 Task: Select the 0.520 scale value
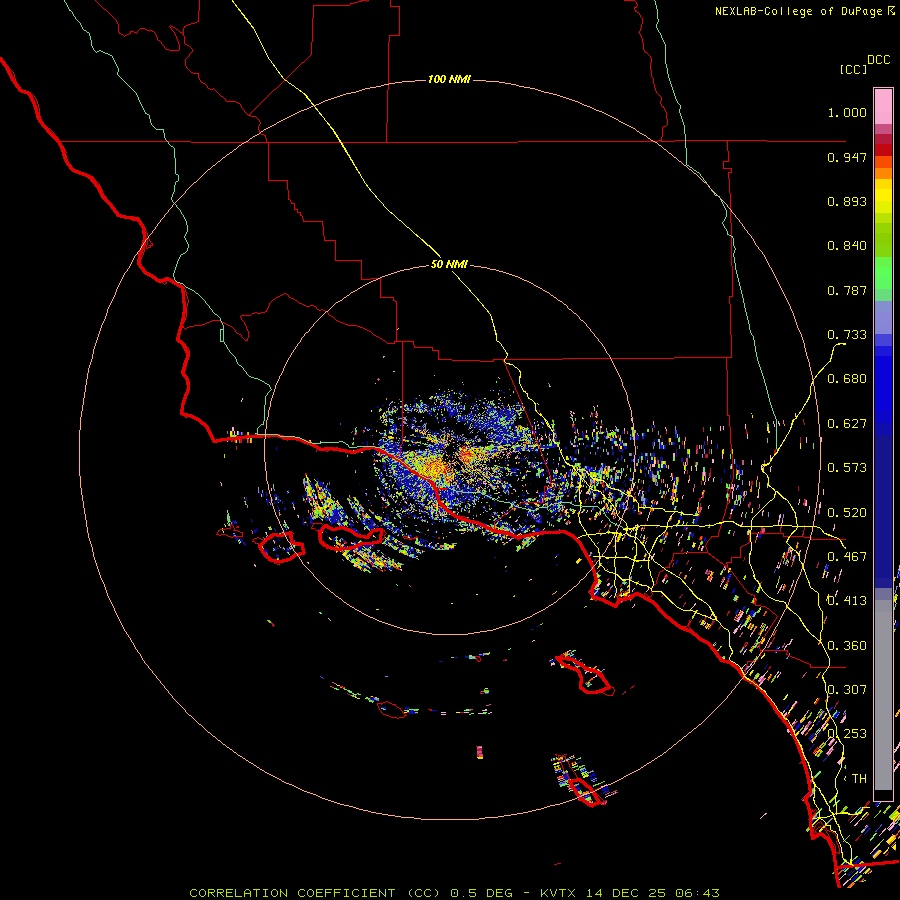click(x=847, y=513)
